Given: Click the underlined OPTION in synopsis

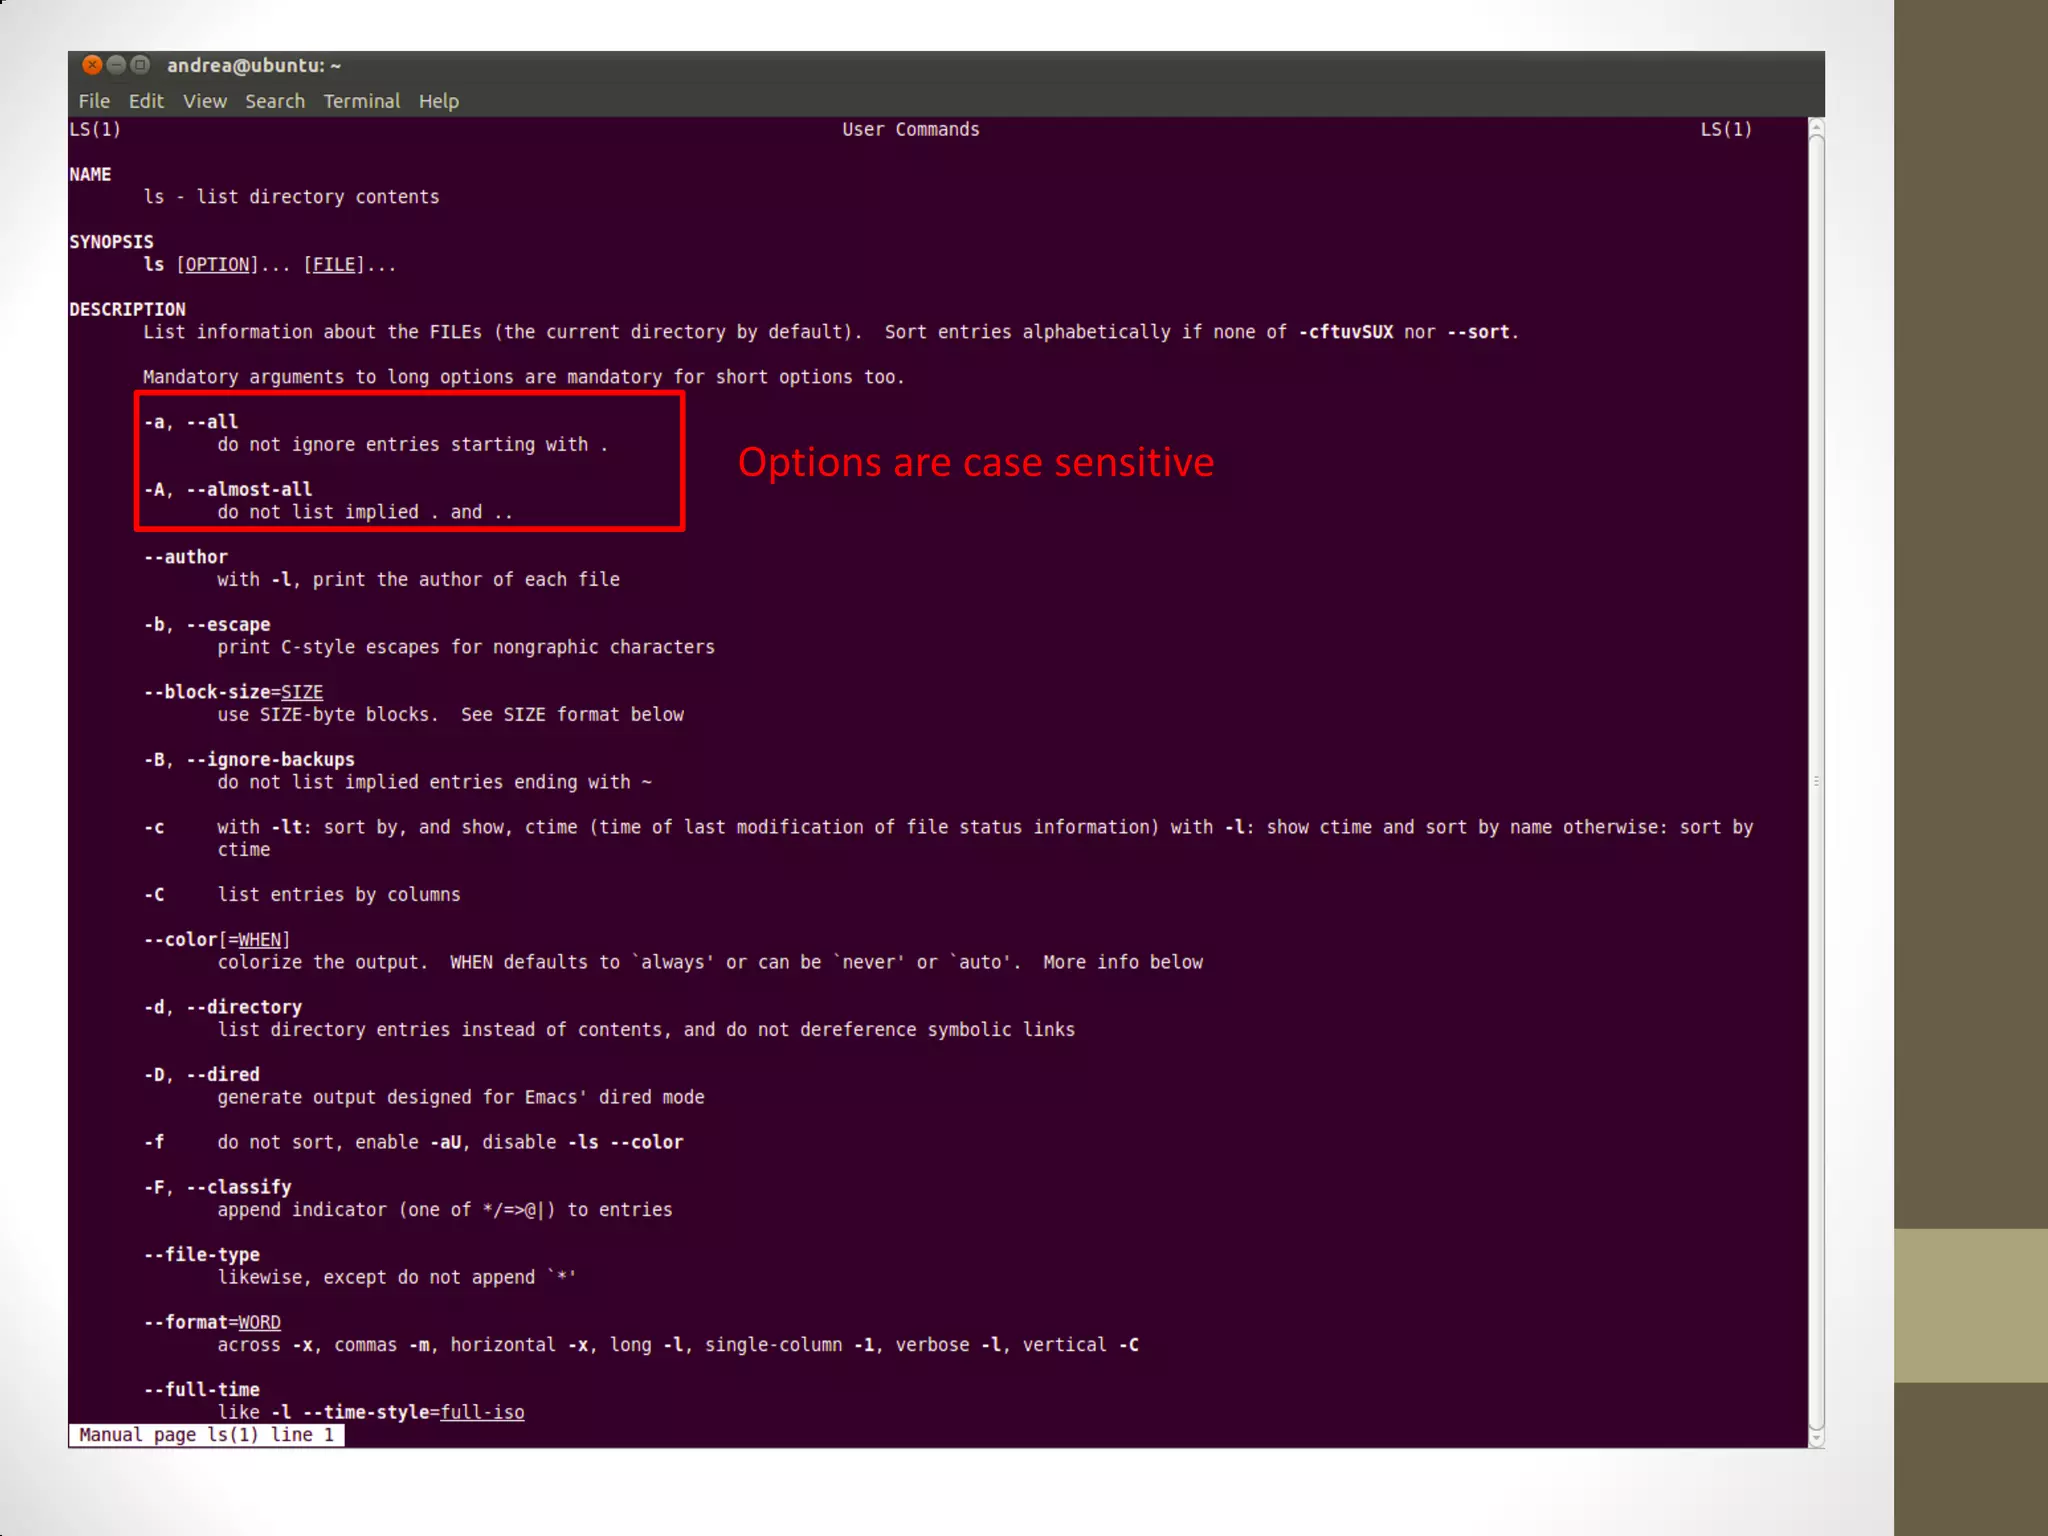Looking at the screenshot, I should pos(217,265).
